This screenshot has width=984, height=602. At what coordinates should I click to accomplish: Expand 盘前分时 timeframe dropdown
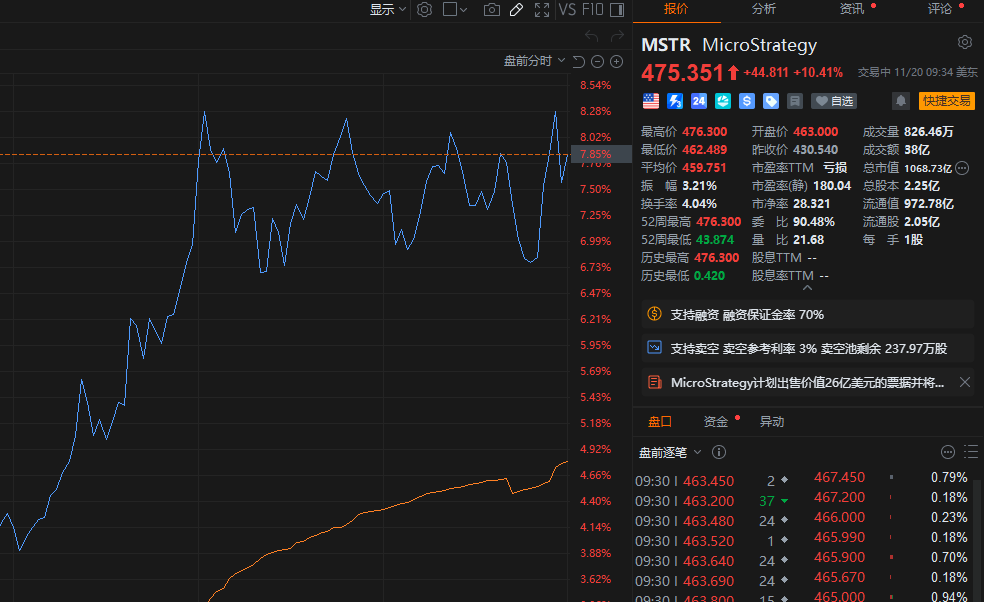click(535, 61)
